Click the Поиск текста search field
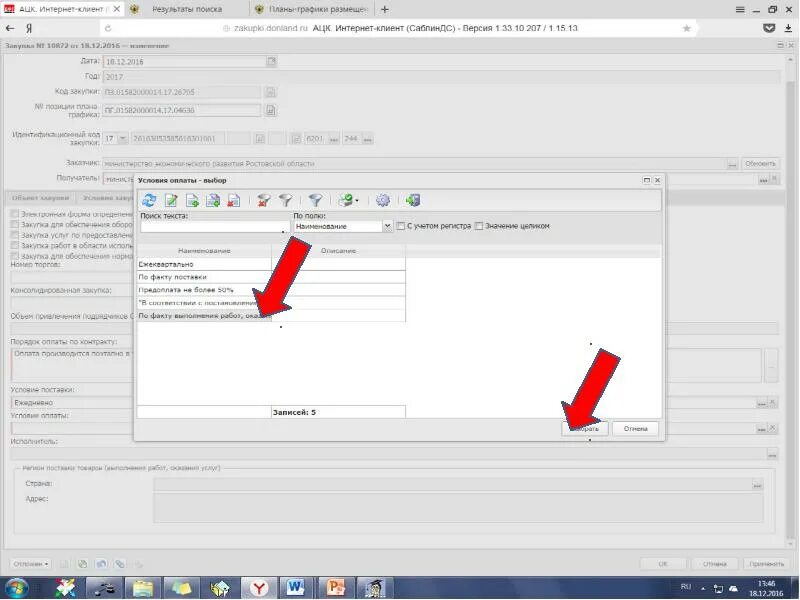This screenshot has width=800, height=600. click(214, 227)
